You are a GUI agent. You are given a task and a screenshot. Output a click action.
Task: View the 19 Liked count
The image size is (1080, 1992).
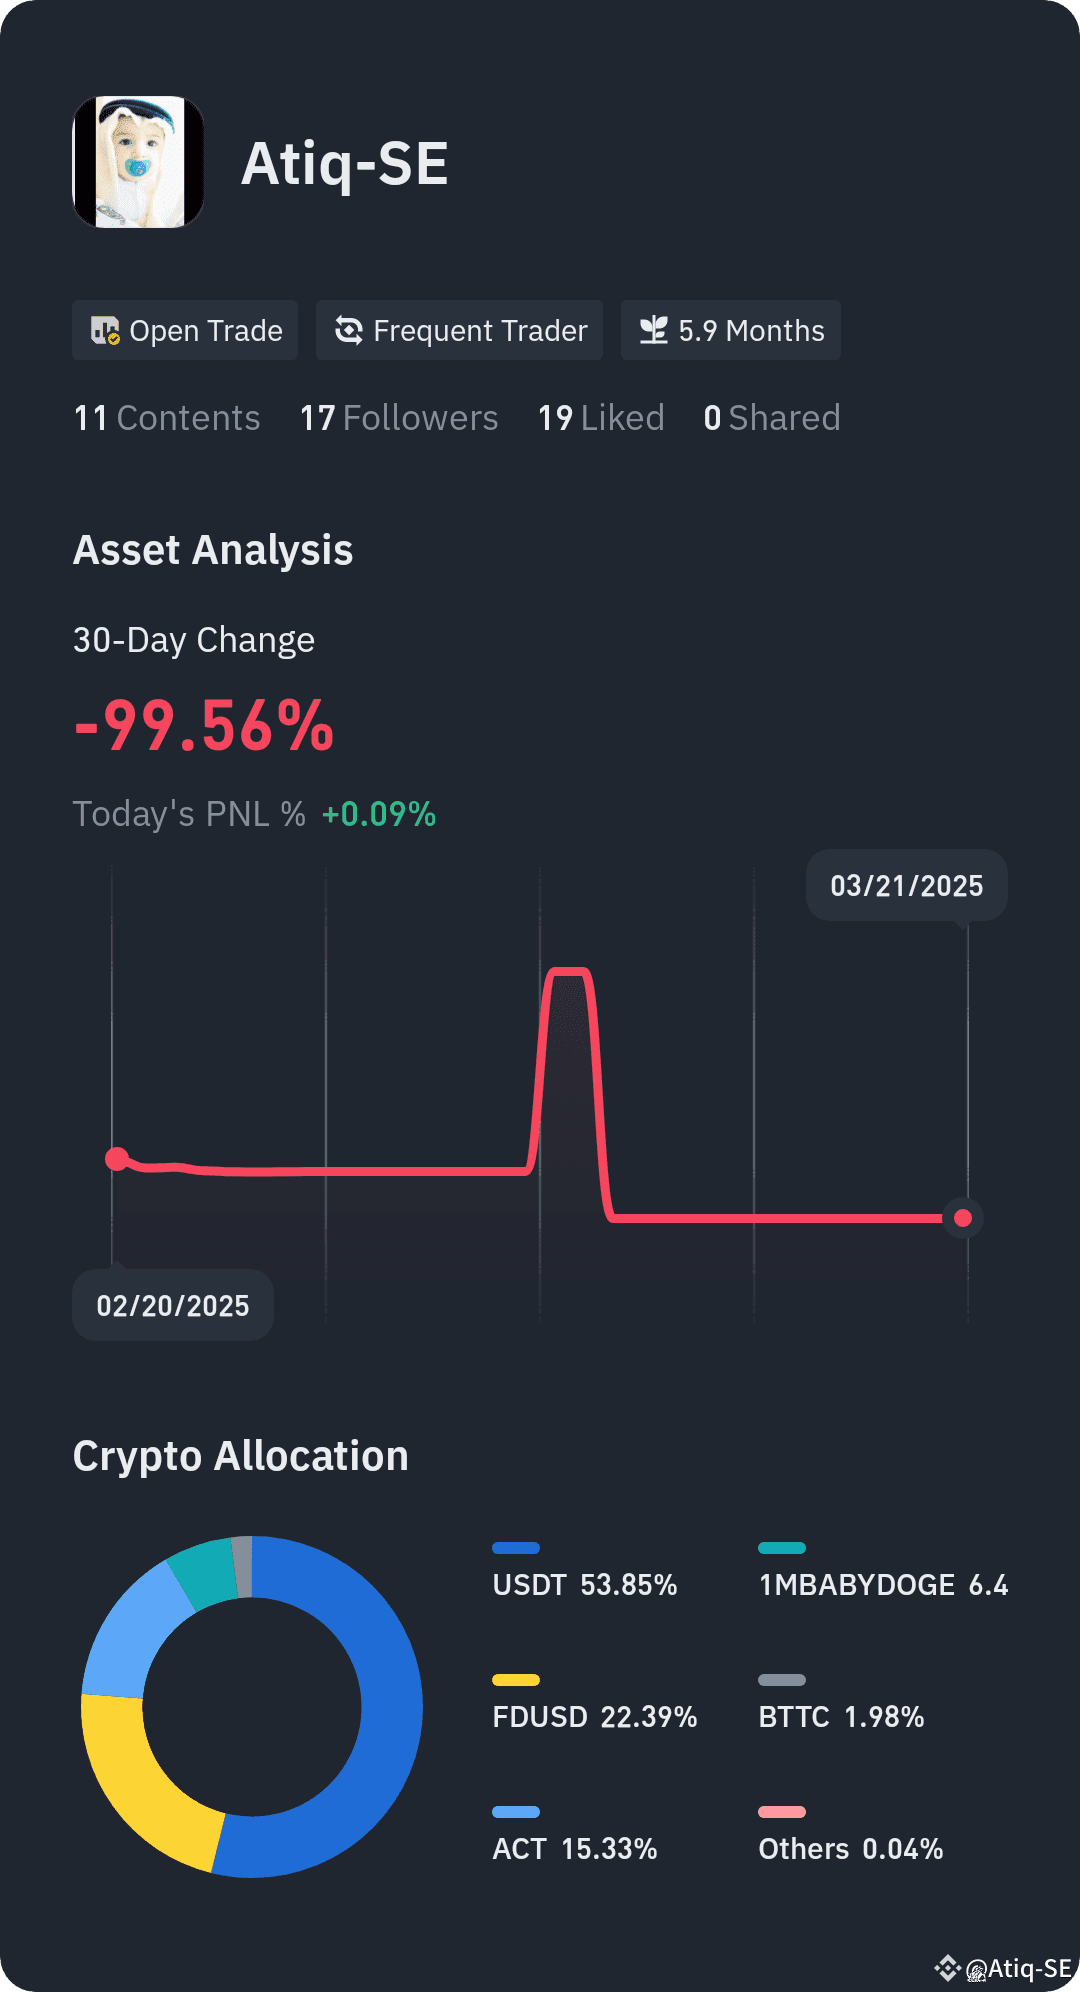(x=601, y=418)
